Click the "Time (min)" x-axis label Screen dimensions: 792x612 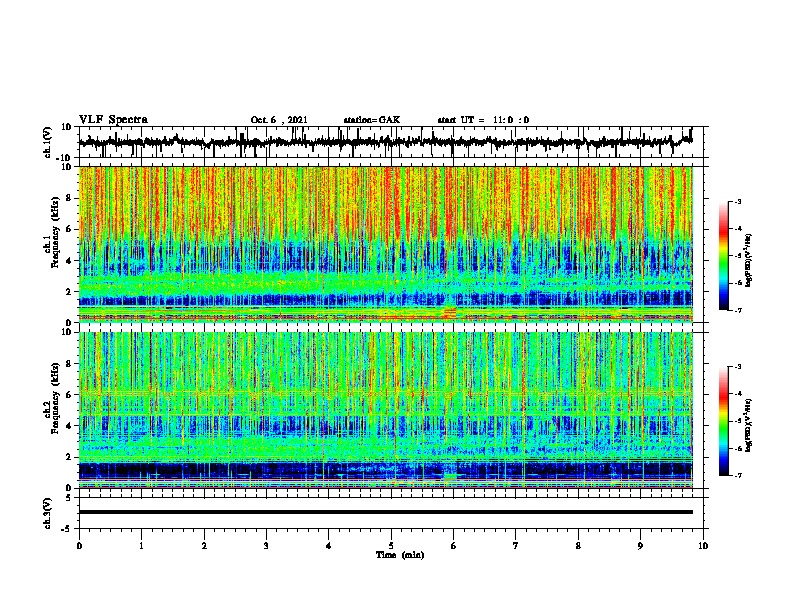(400, 555)
